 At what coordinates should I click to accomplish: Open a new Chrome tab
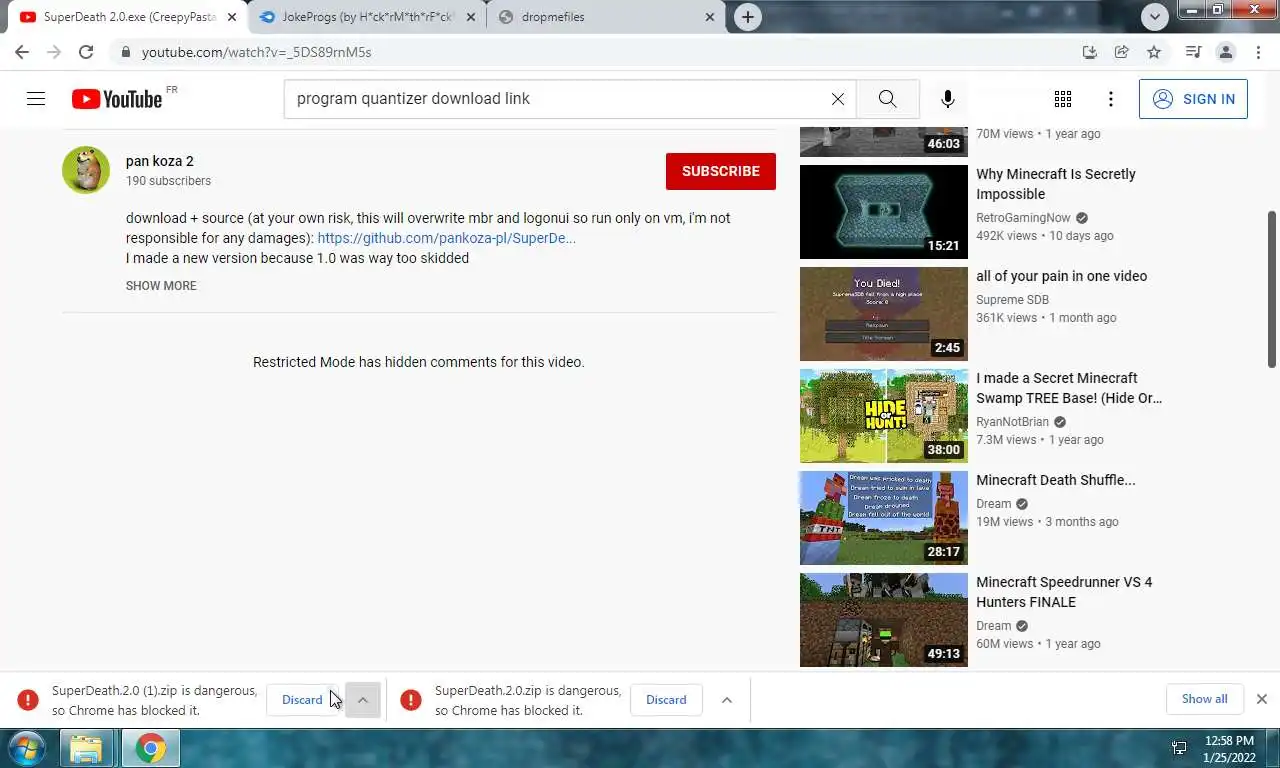748,17
